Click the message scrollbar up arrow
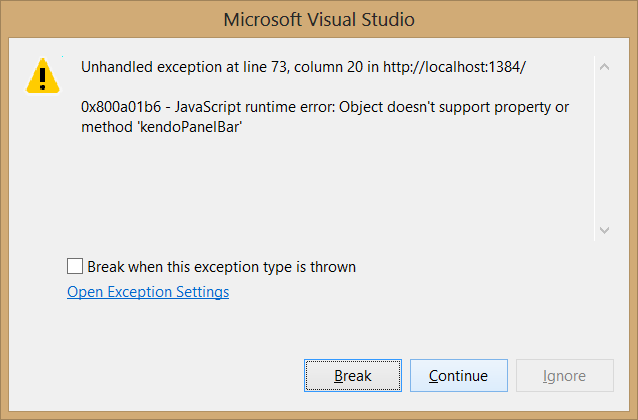The width and height of the screenshot is (638, 420). [603, 67]
